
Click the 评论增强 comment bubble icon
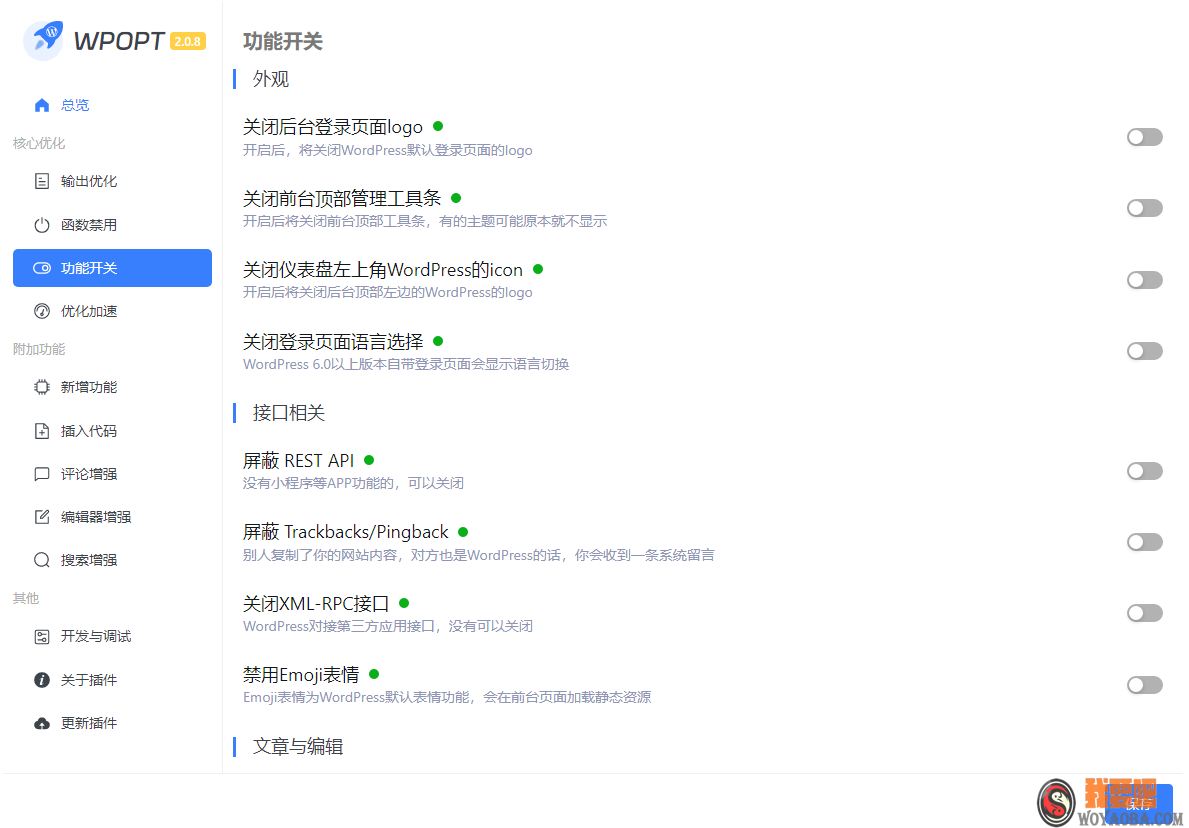pos(41,473)
